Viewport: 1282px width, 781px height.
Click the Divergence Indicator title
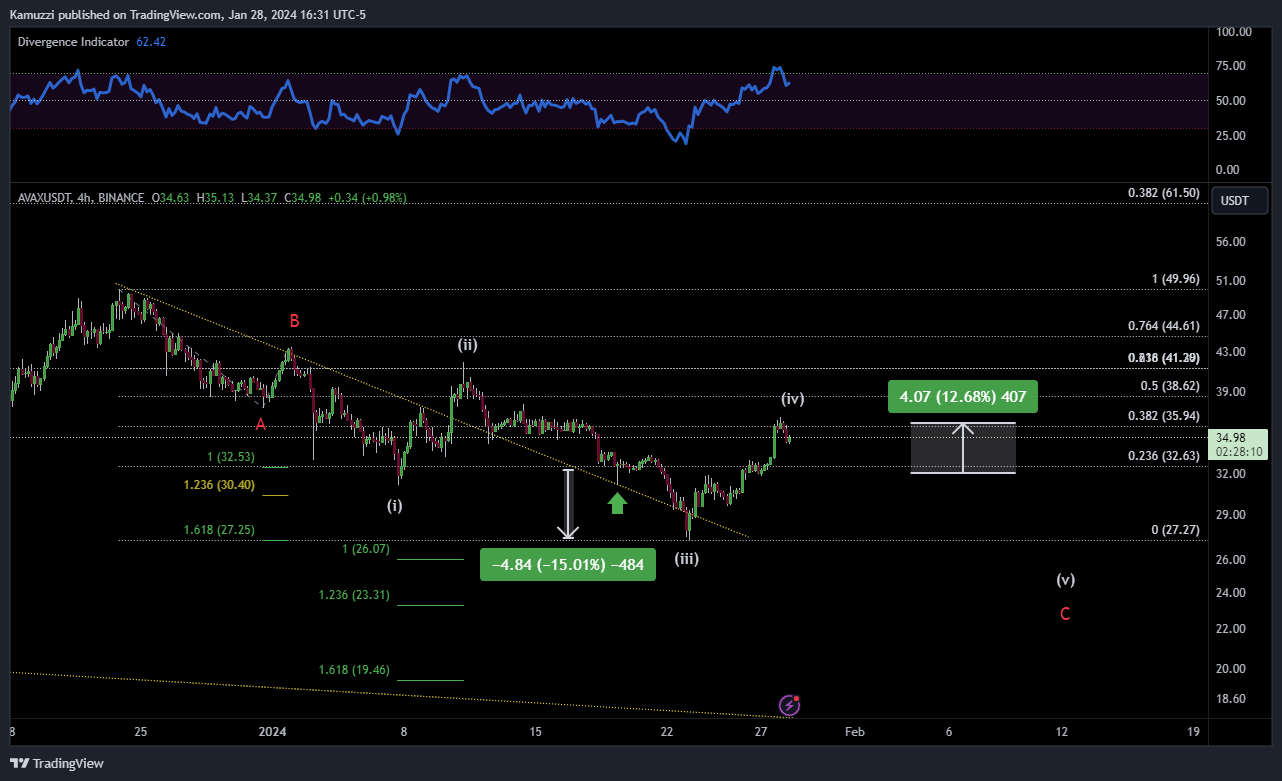tap(74, 42)
